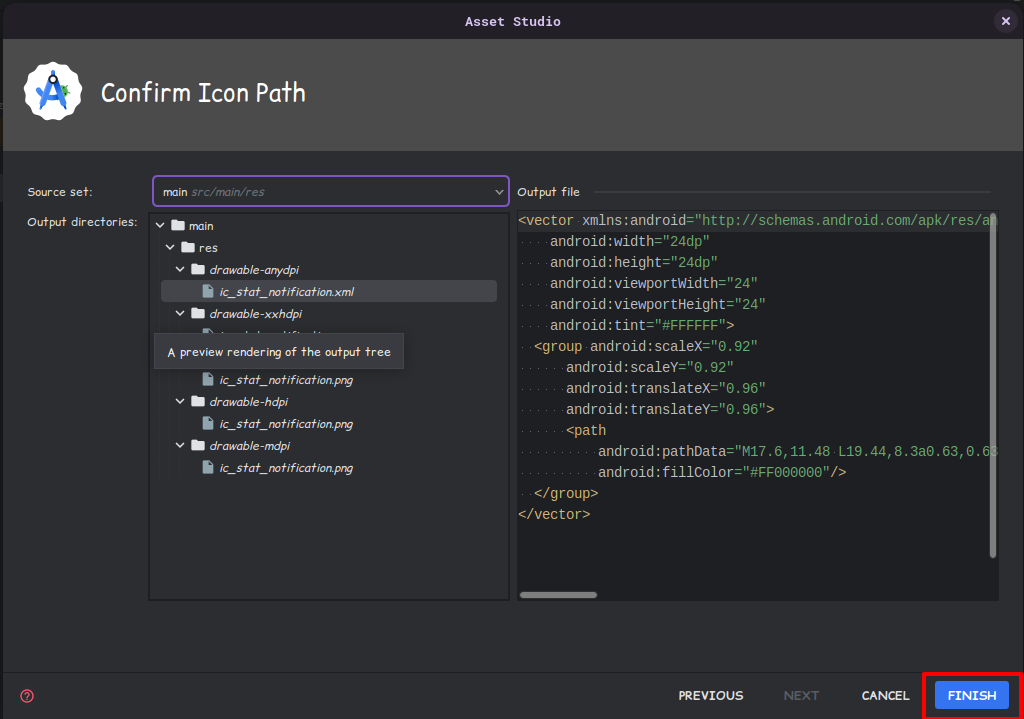Click the horizontal scrollbar in output file

558,595
